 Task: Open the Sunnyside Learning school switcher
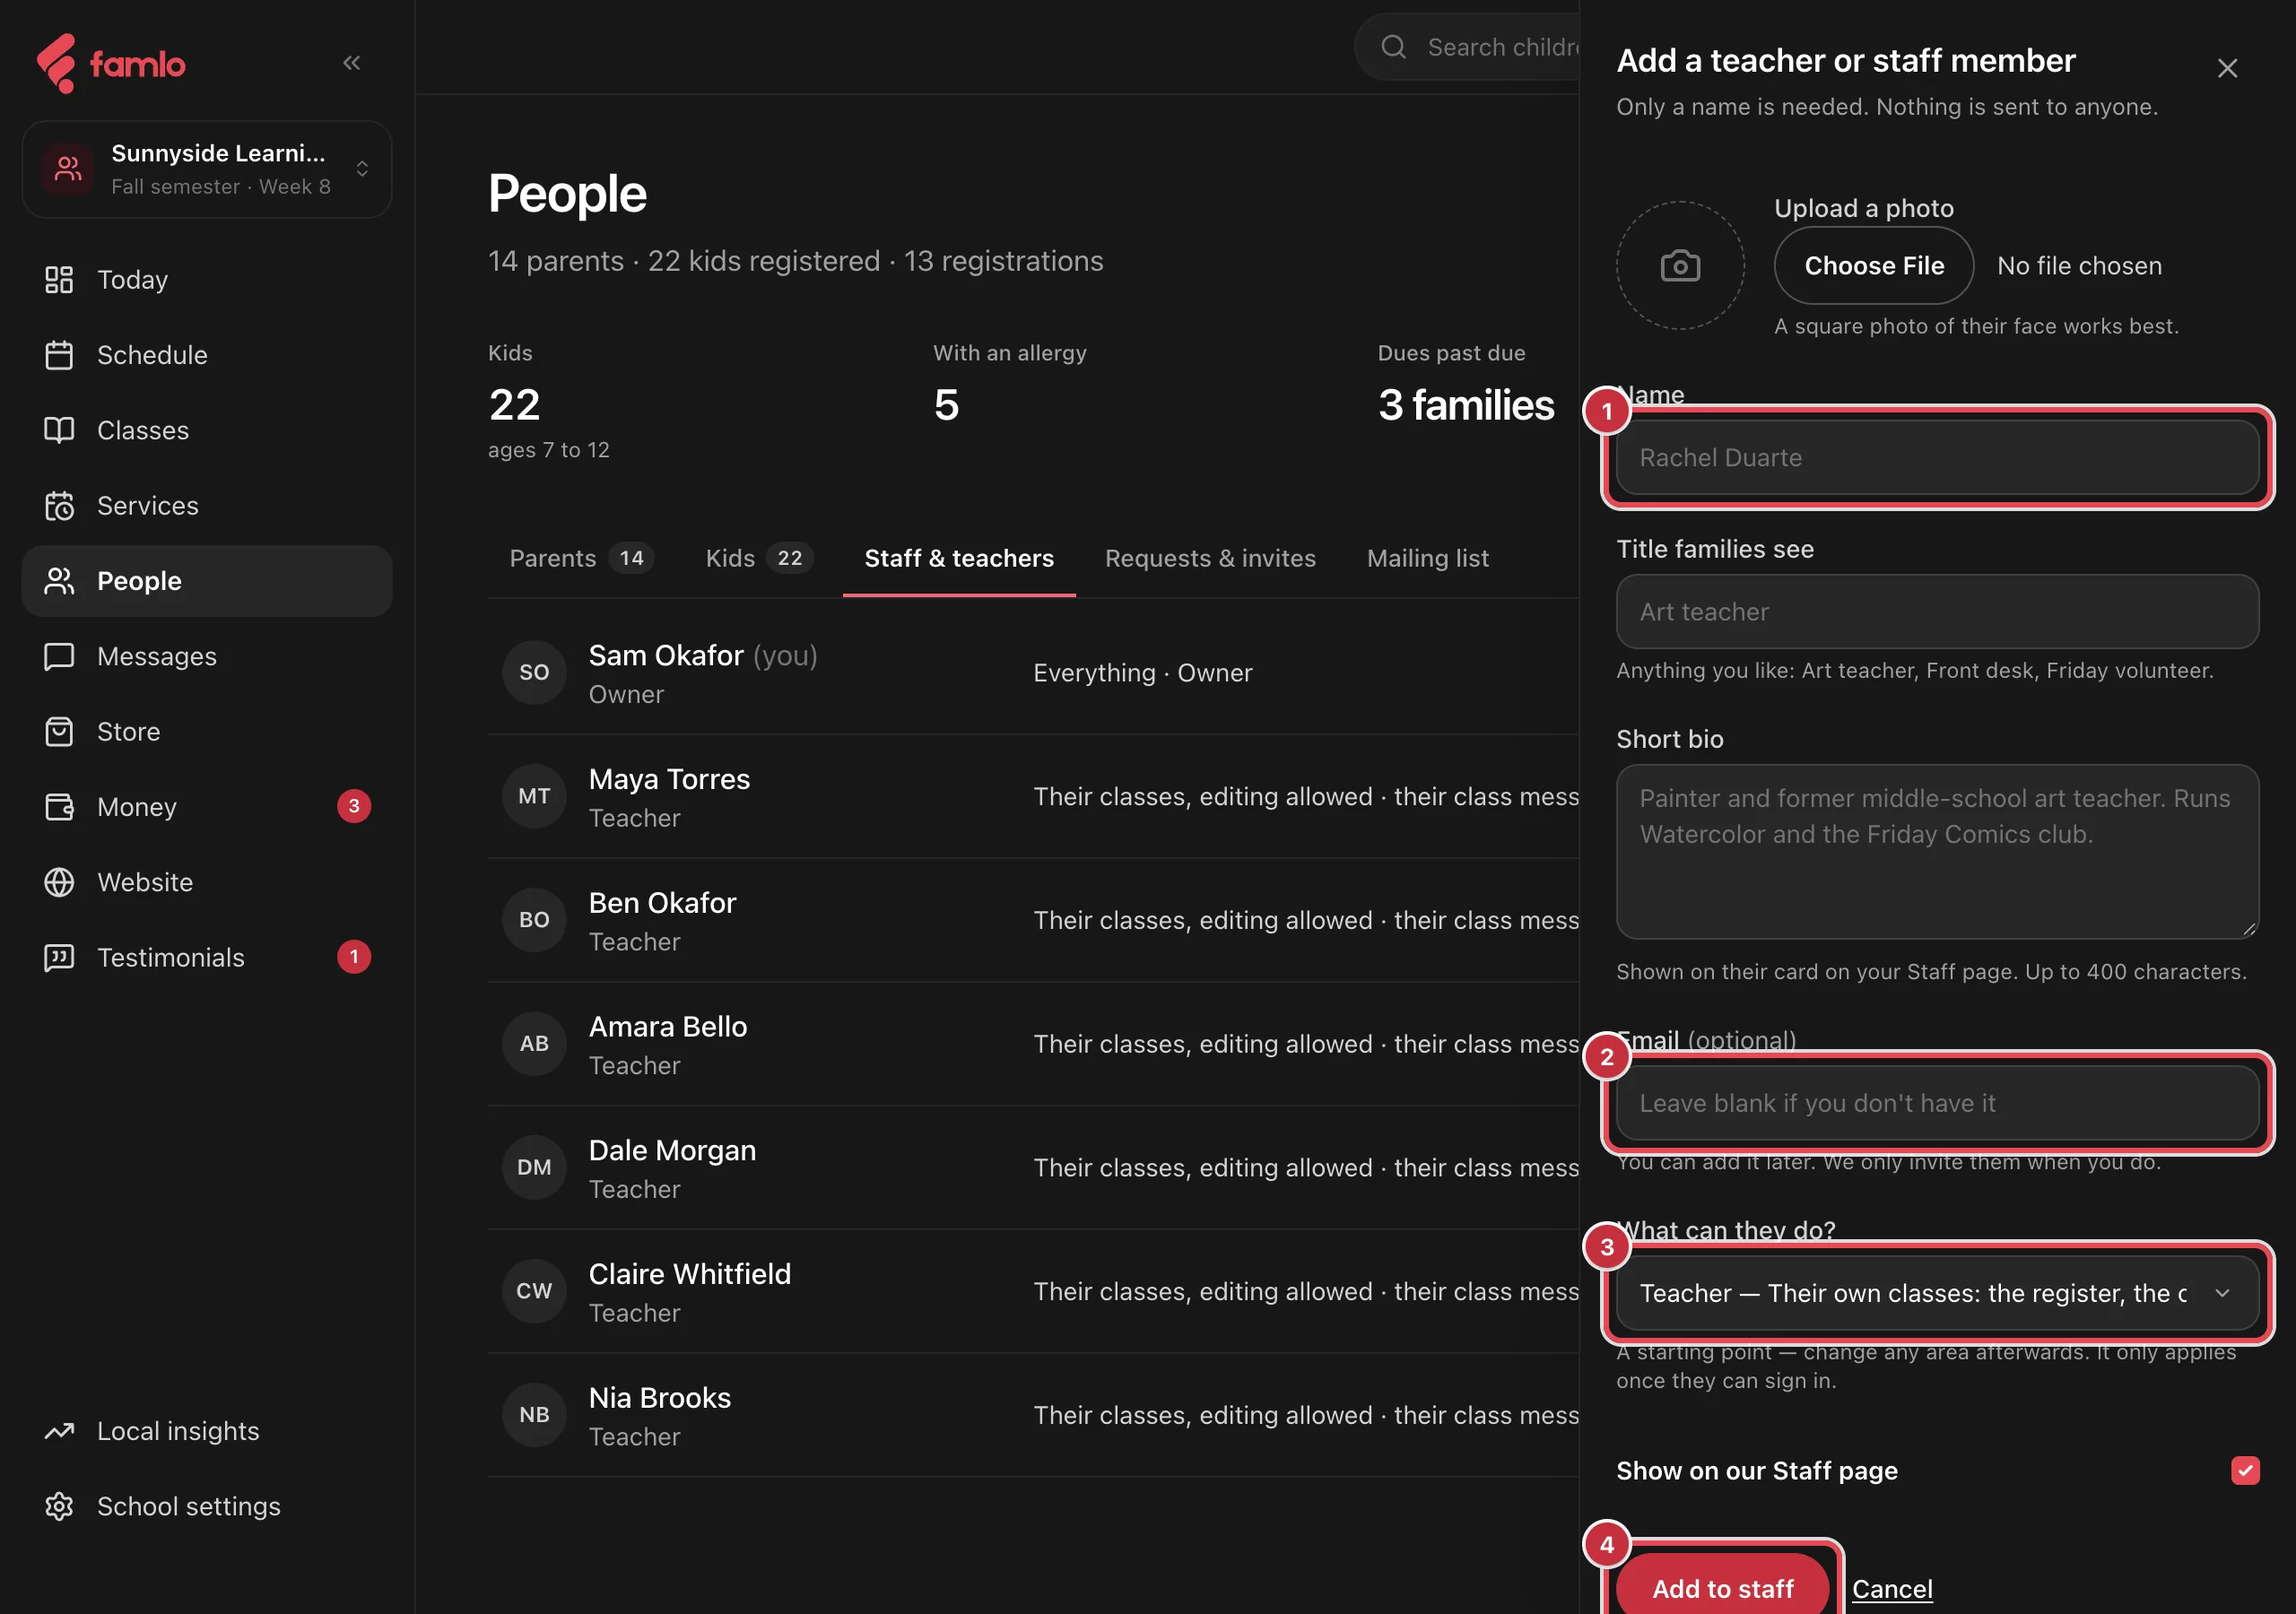pos(207,169)
